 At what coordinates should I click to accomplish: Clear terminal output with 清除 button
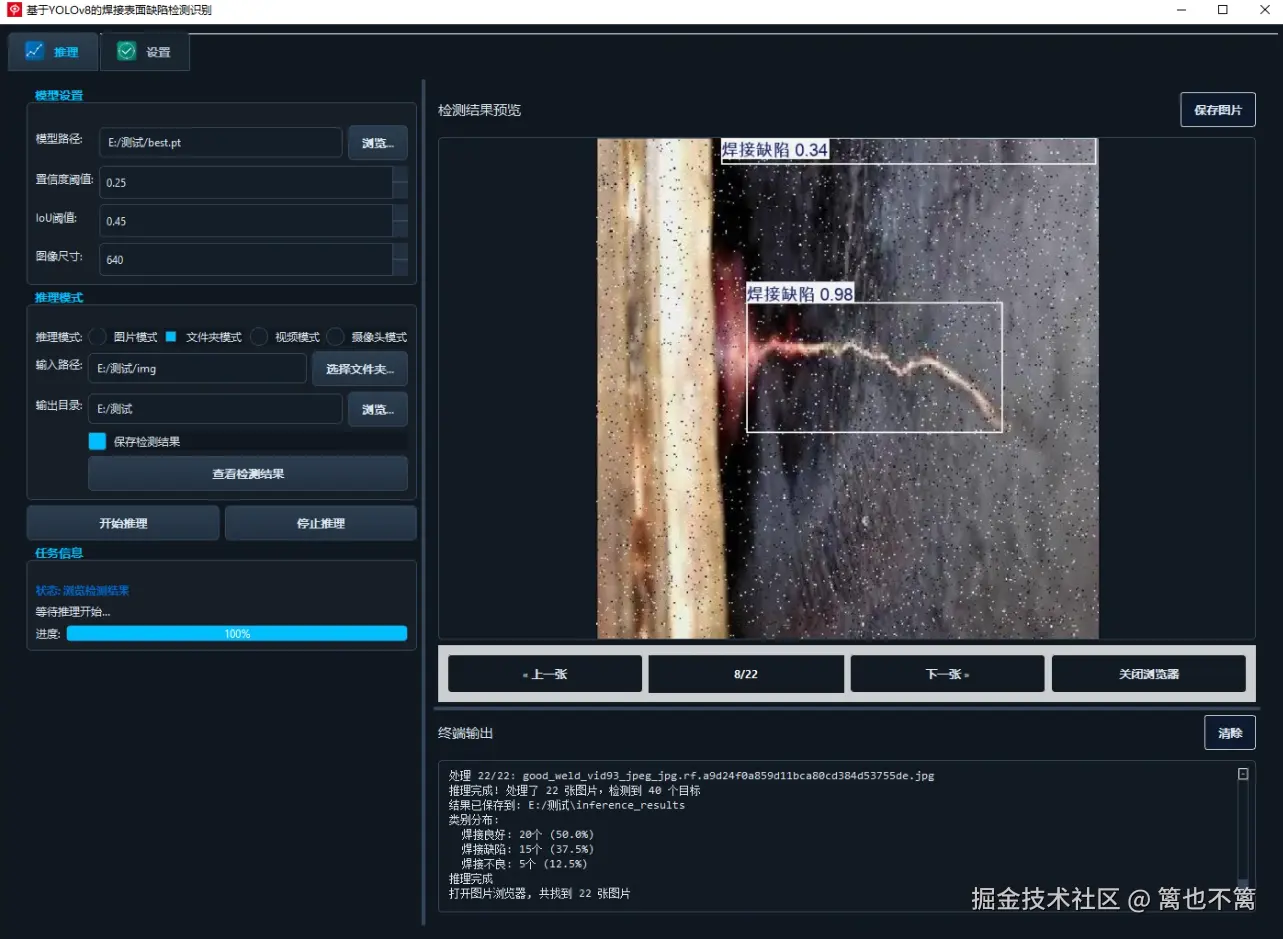[x=1229, y=732]
